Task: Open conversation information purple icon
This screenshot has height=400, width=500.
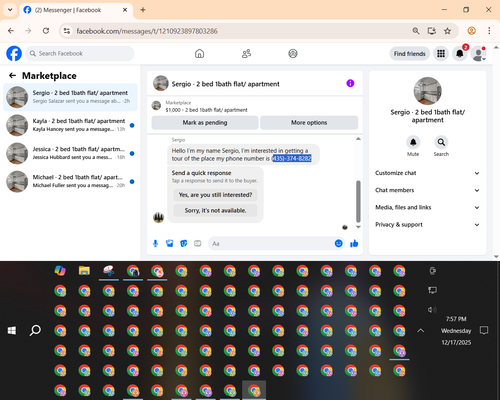Action: (350, 83)
